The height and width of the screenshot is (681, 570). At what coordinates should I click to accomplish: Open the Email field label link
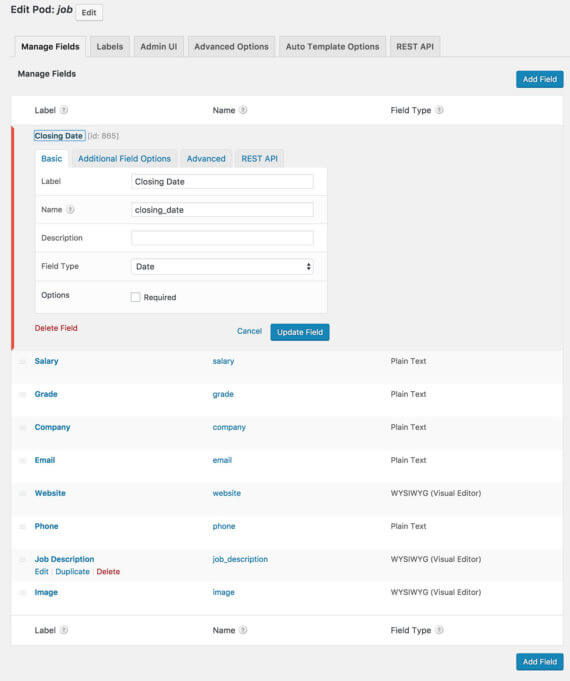tap(45, 460)
